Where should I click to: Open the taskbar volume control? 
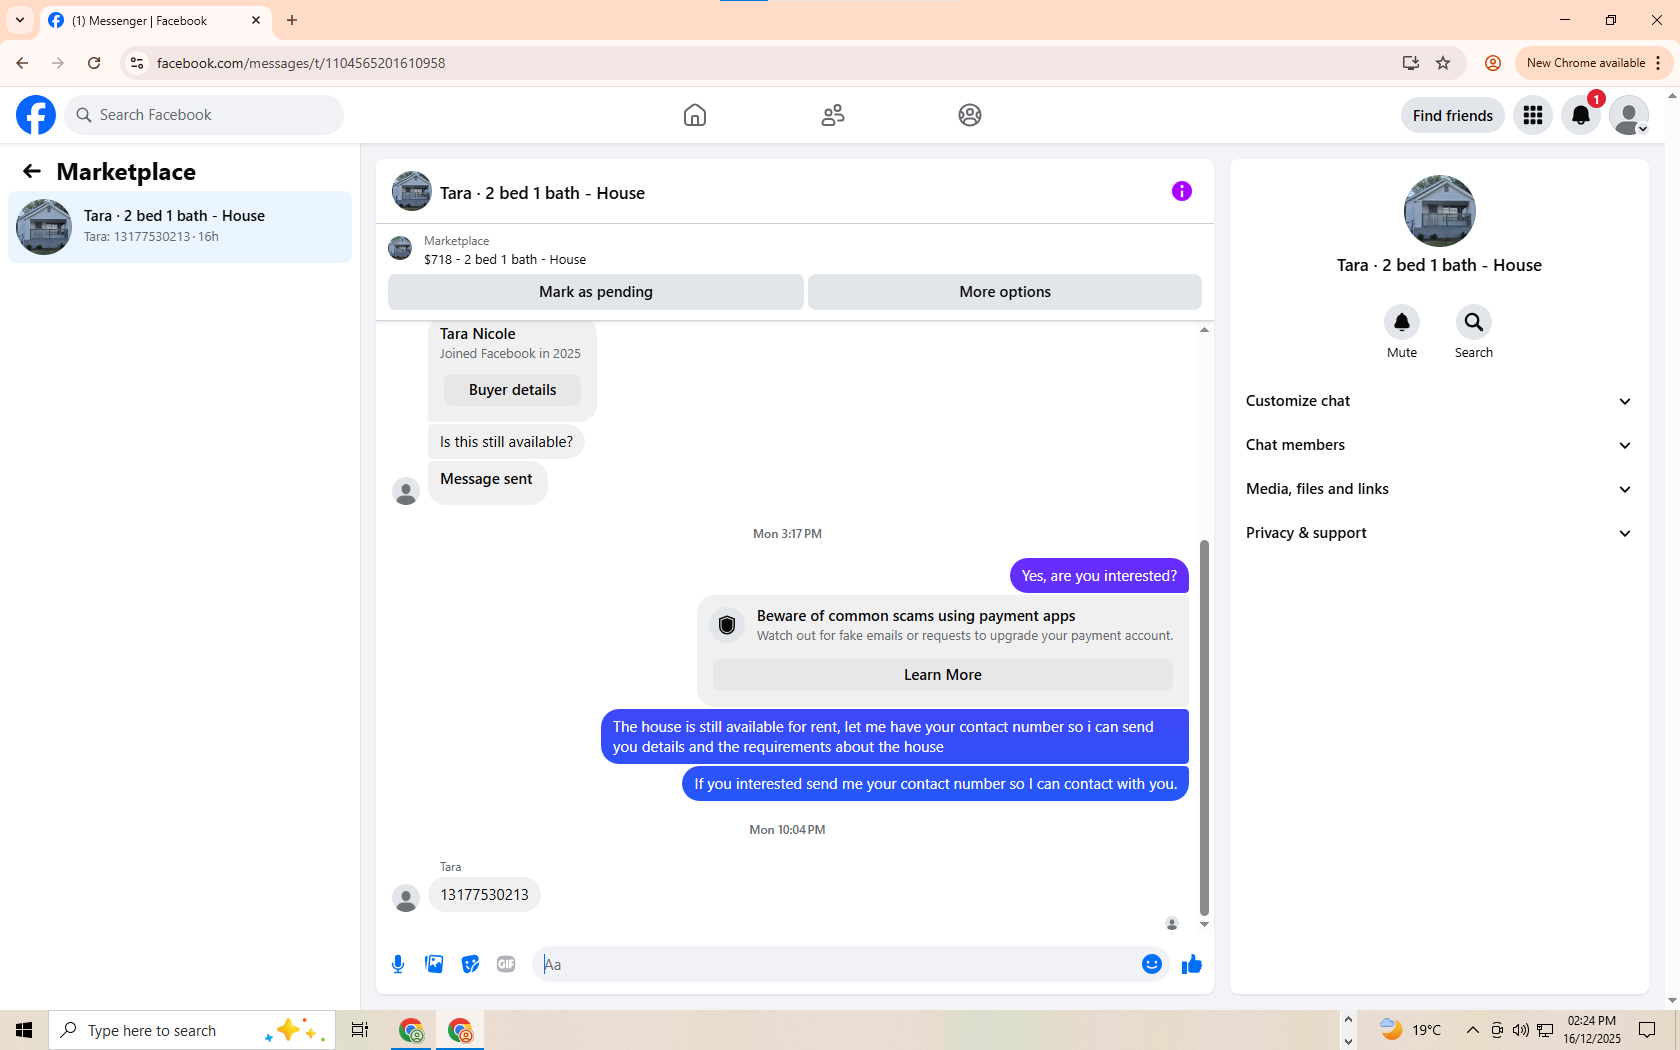pos(1521,1030)
